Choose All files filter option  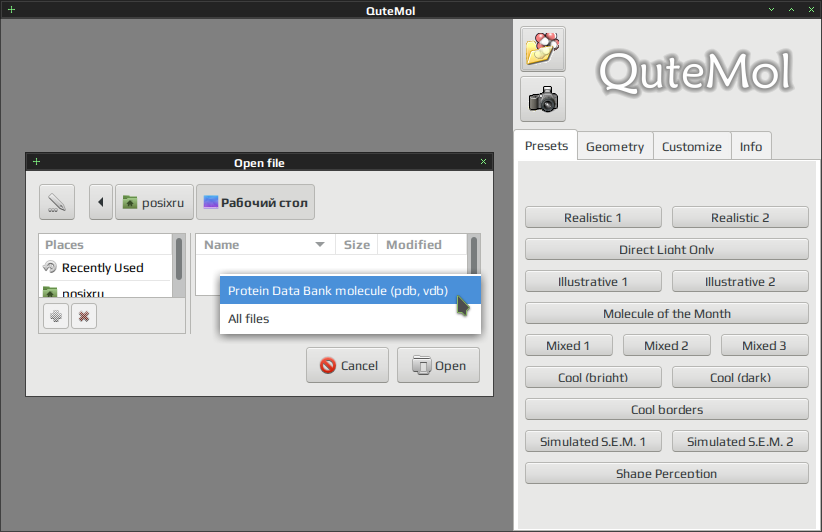tap(350, 319)
